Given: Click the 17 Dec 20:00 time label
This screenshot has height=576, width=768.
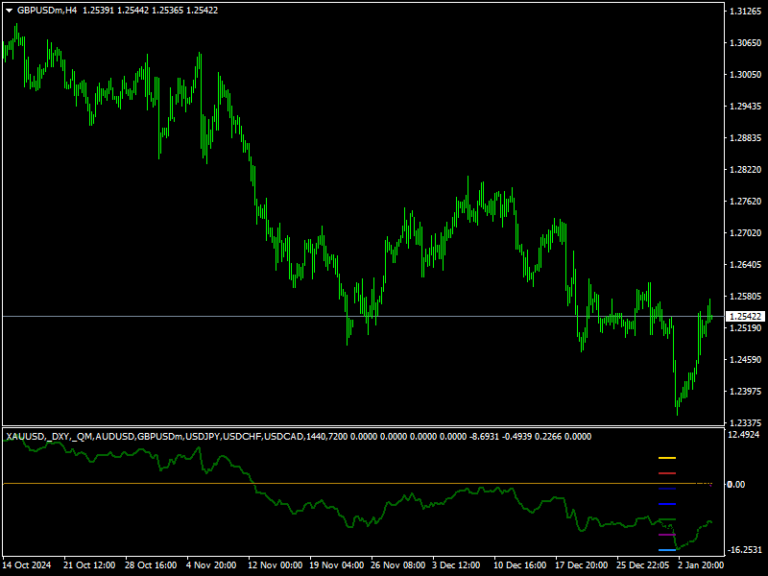Looking at the screenshot, I should pyautogui.click(x=581, y=565).
